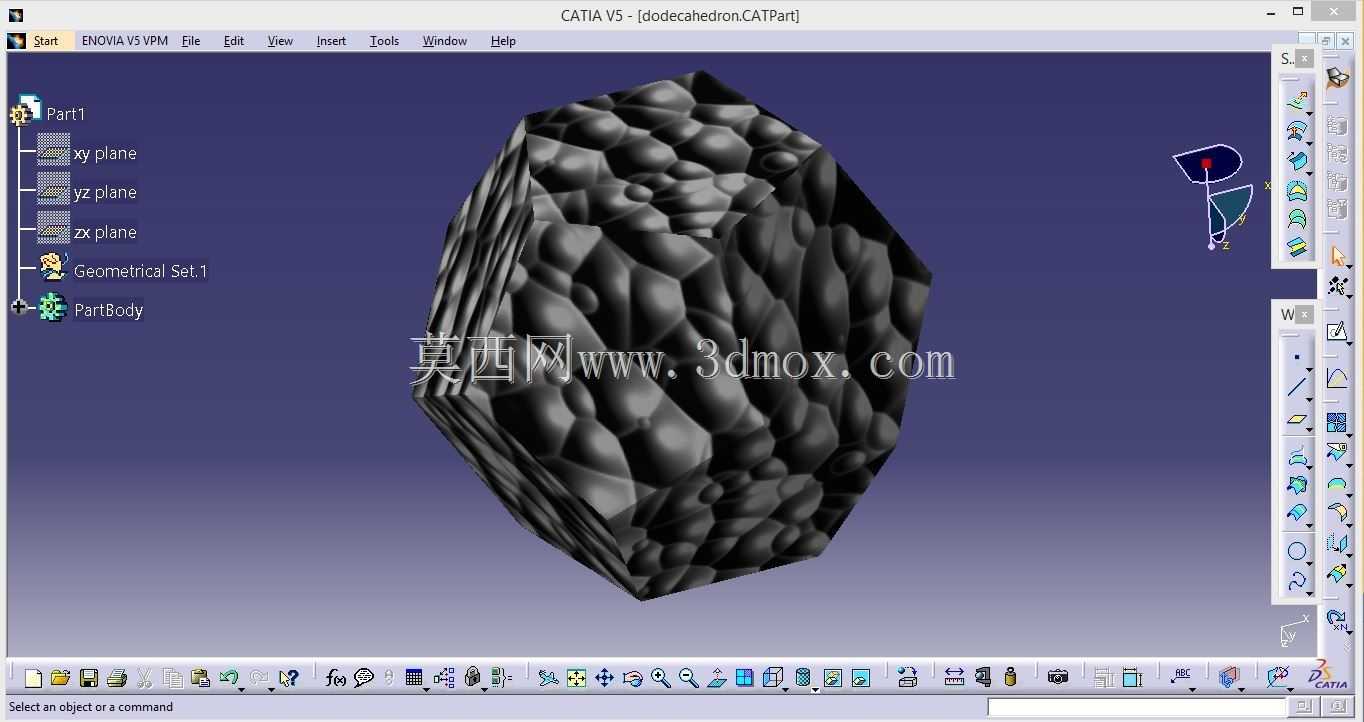This screenshot has width=1364, height=722.
Task: Open the Formula f(x) editor
Action: [x=336, y=678]
